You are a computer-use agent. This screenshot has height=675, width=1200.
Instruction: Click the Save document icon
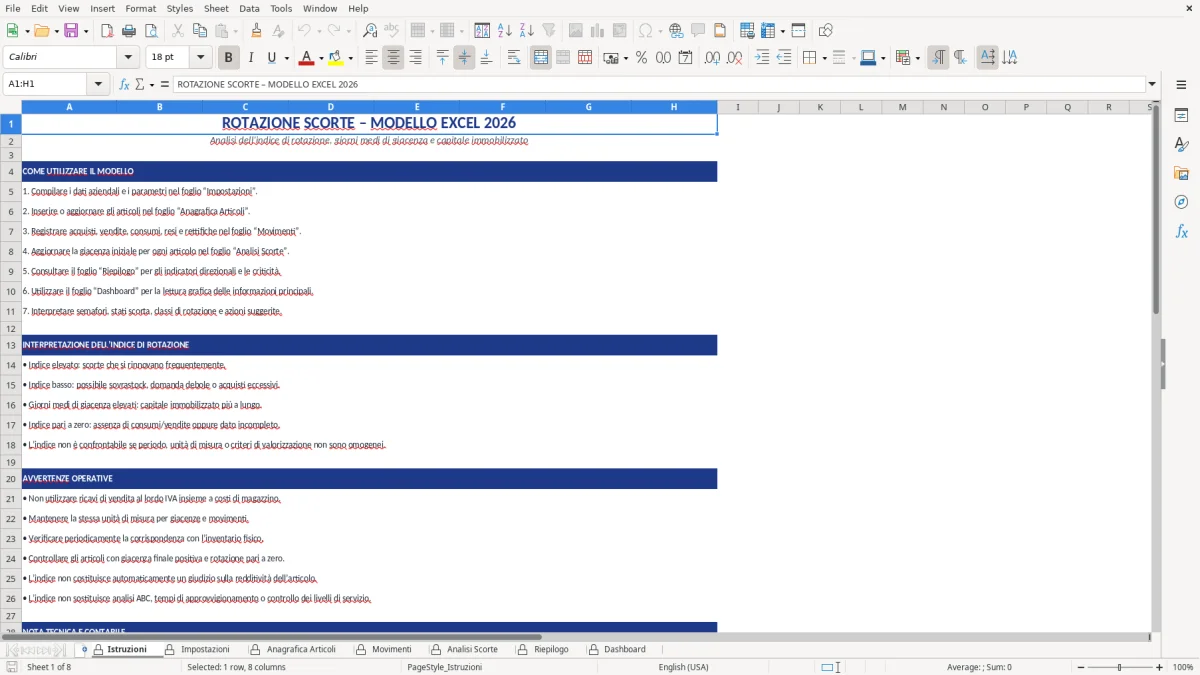tap(71, 31)
